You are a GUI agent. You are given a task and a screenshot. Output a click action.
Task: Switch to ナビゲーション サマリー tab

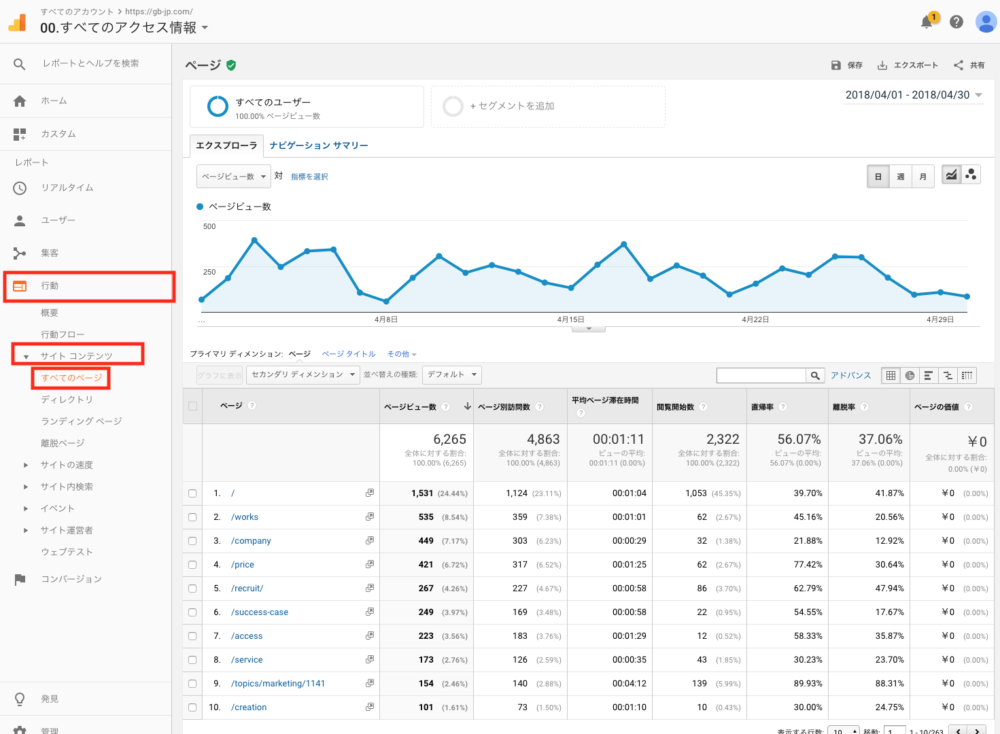tap(318, 146)
